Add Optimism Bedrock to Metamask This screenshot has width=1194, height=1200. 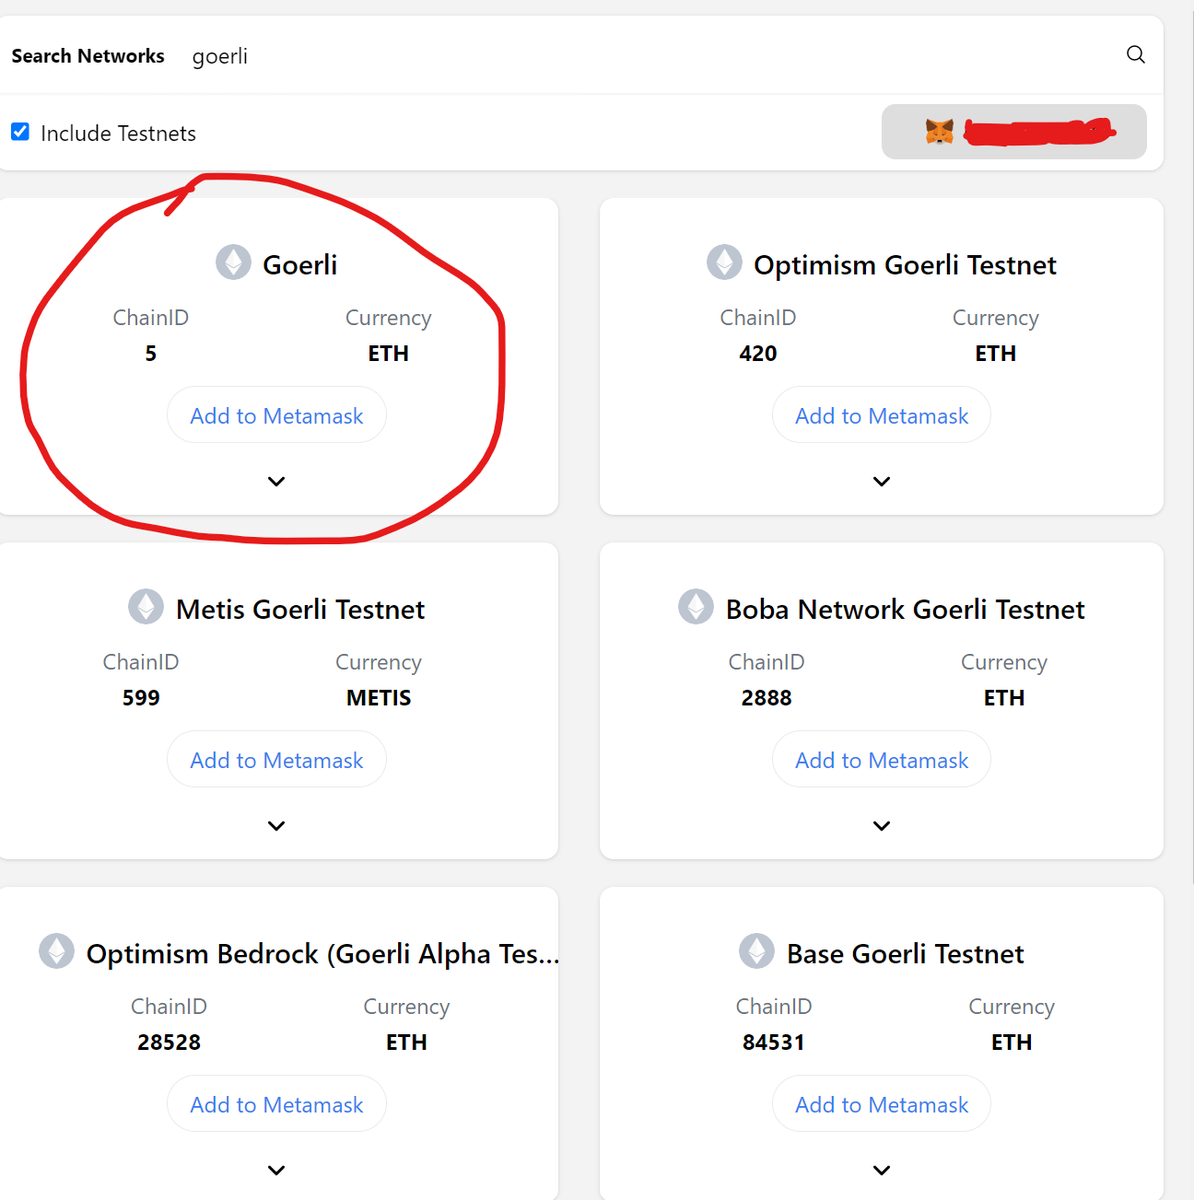coord(277,1104)
